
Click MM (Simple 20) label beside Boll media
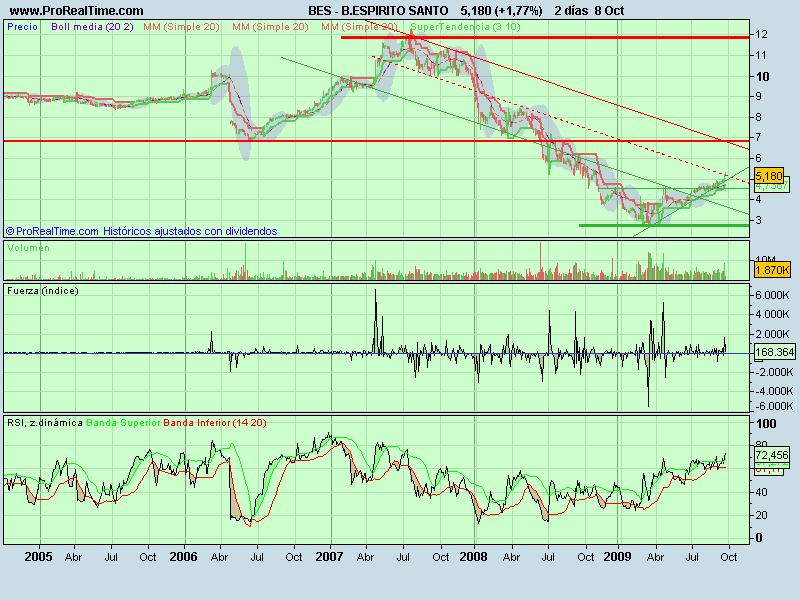point(181,27)
